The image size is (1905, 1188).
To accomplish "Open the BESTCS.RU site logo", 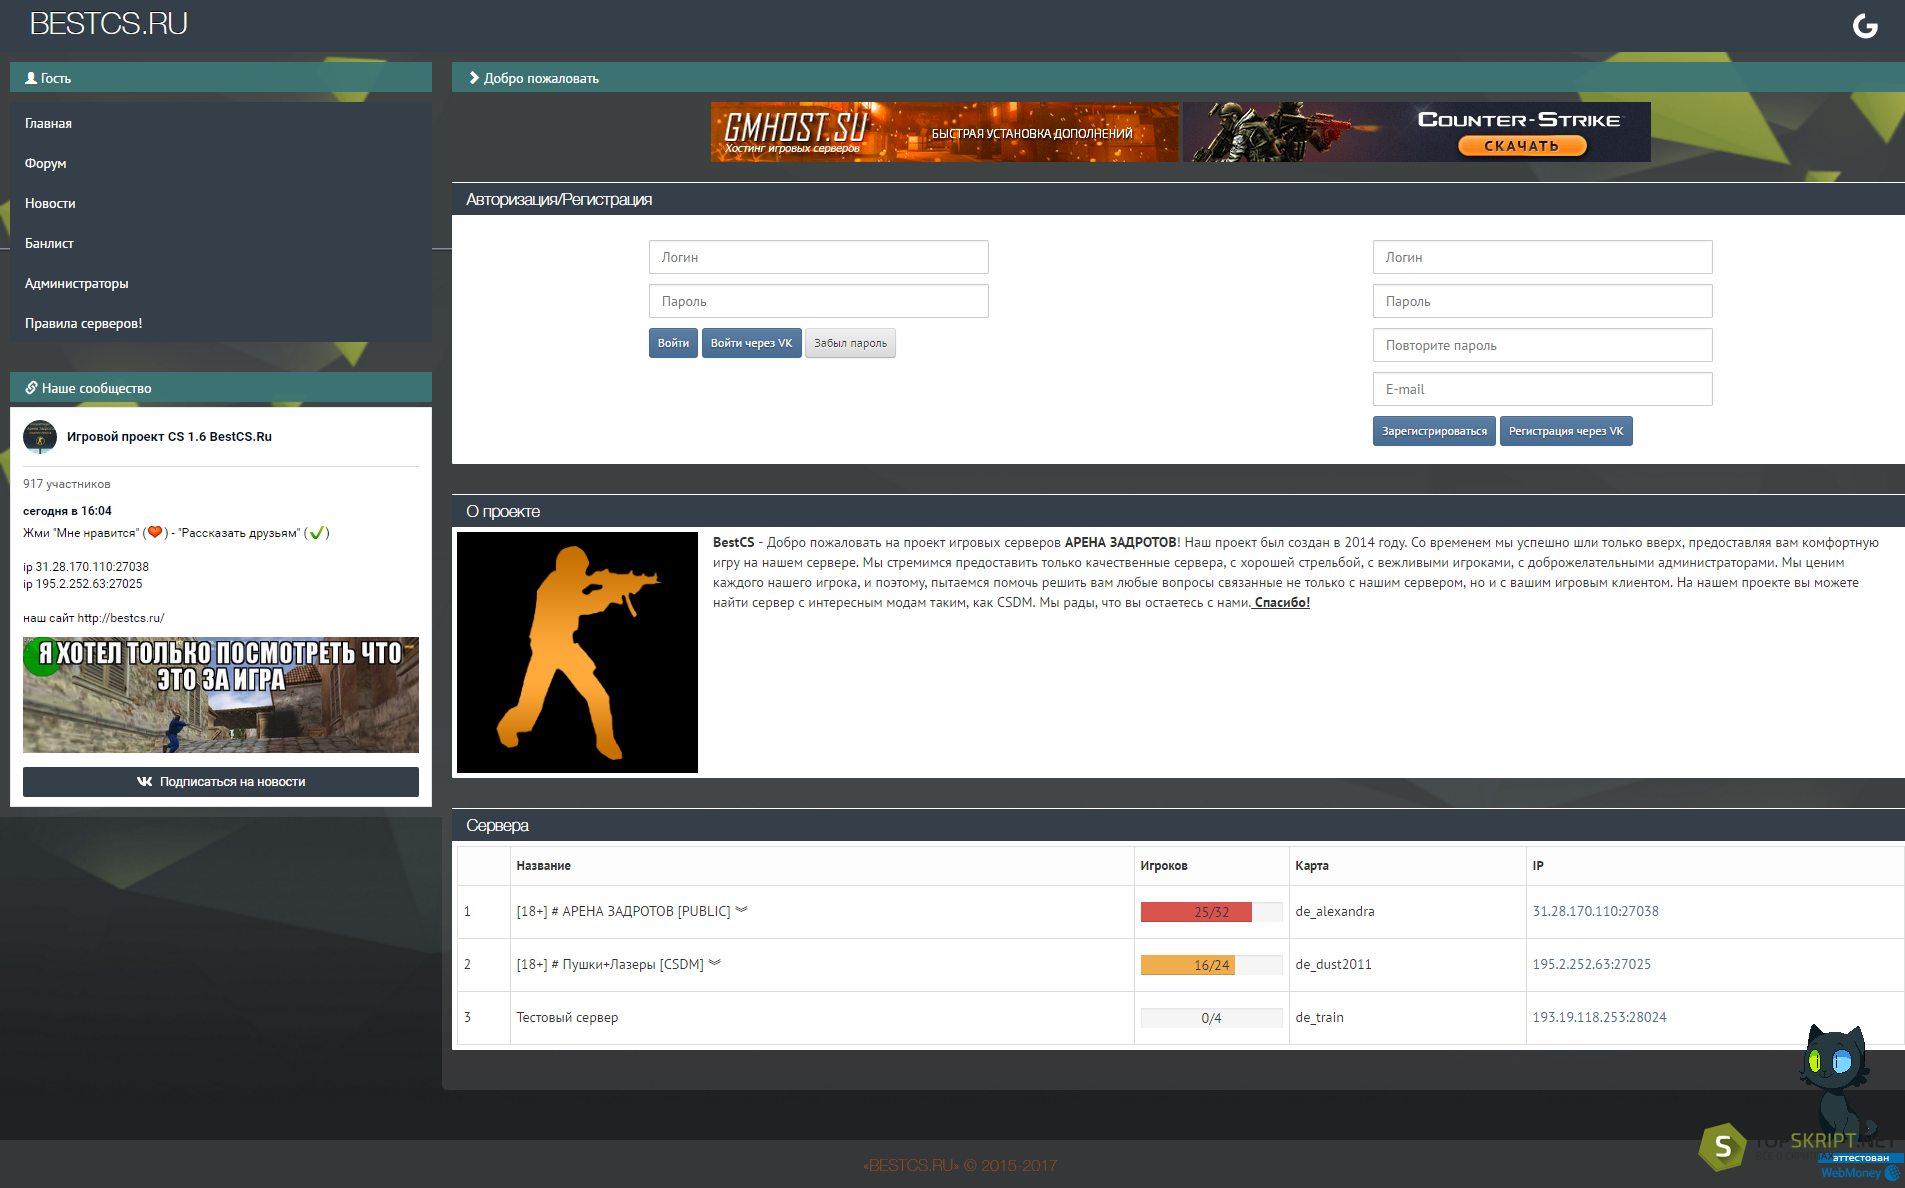I will 108,24.
